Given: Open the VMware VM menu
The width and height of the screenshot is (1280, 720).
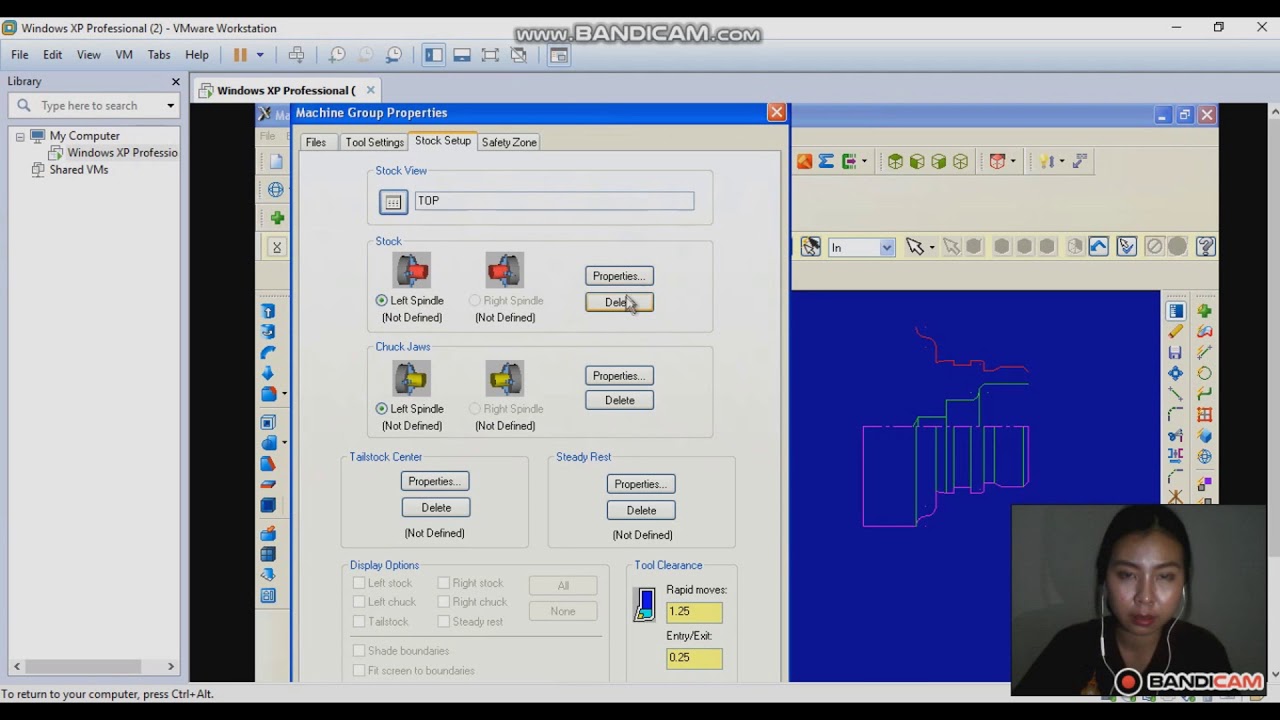Looking at the screenshot, I should [x=124, y=55].
